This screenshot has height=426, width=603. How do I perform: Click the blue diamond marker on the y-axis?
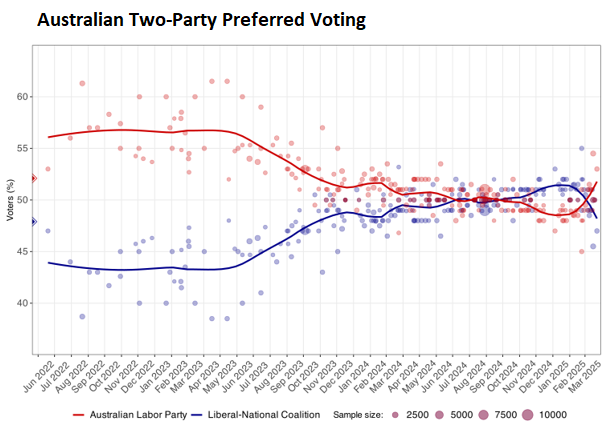pos(33,222)
